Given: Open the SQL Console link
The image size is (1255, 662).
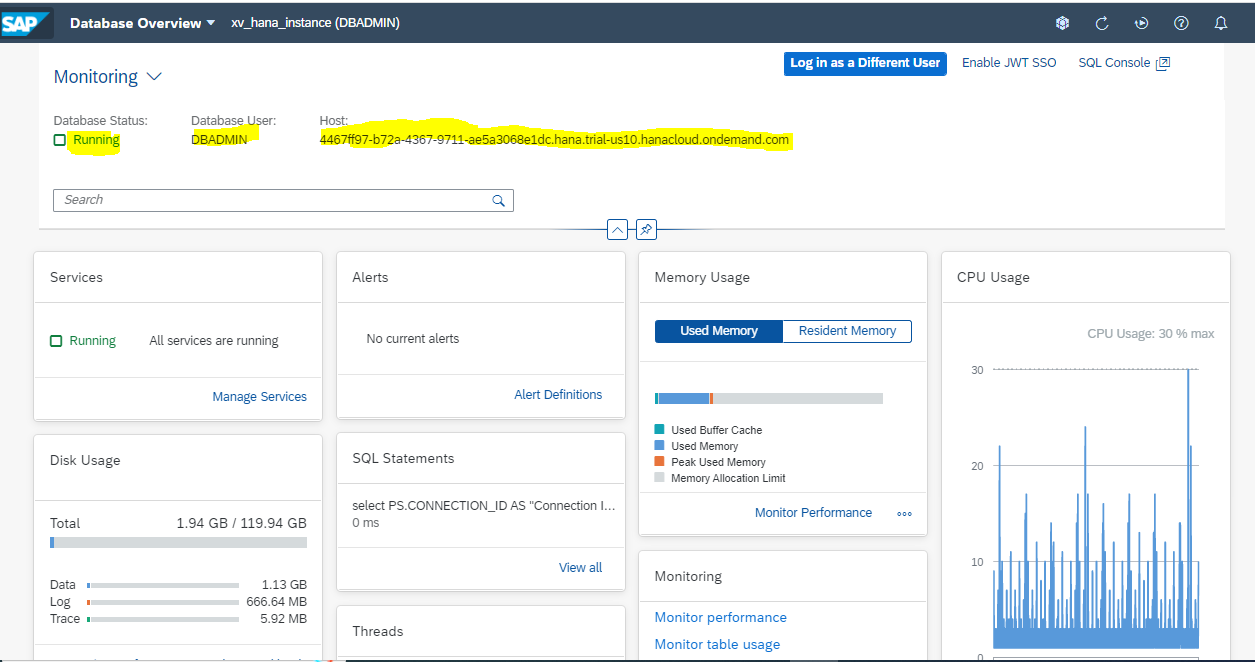Looking at the screenshot, I should (1114, 63).
